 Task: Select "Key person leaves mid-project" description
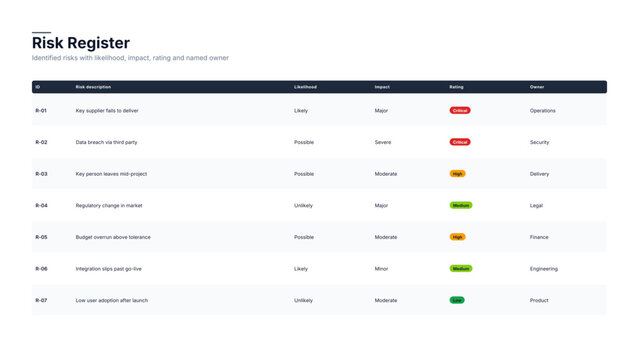click(x=111, y=174)
